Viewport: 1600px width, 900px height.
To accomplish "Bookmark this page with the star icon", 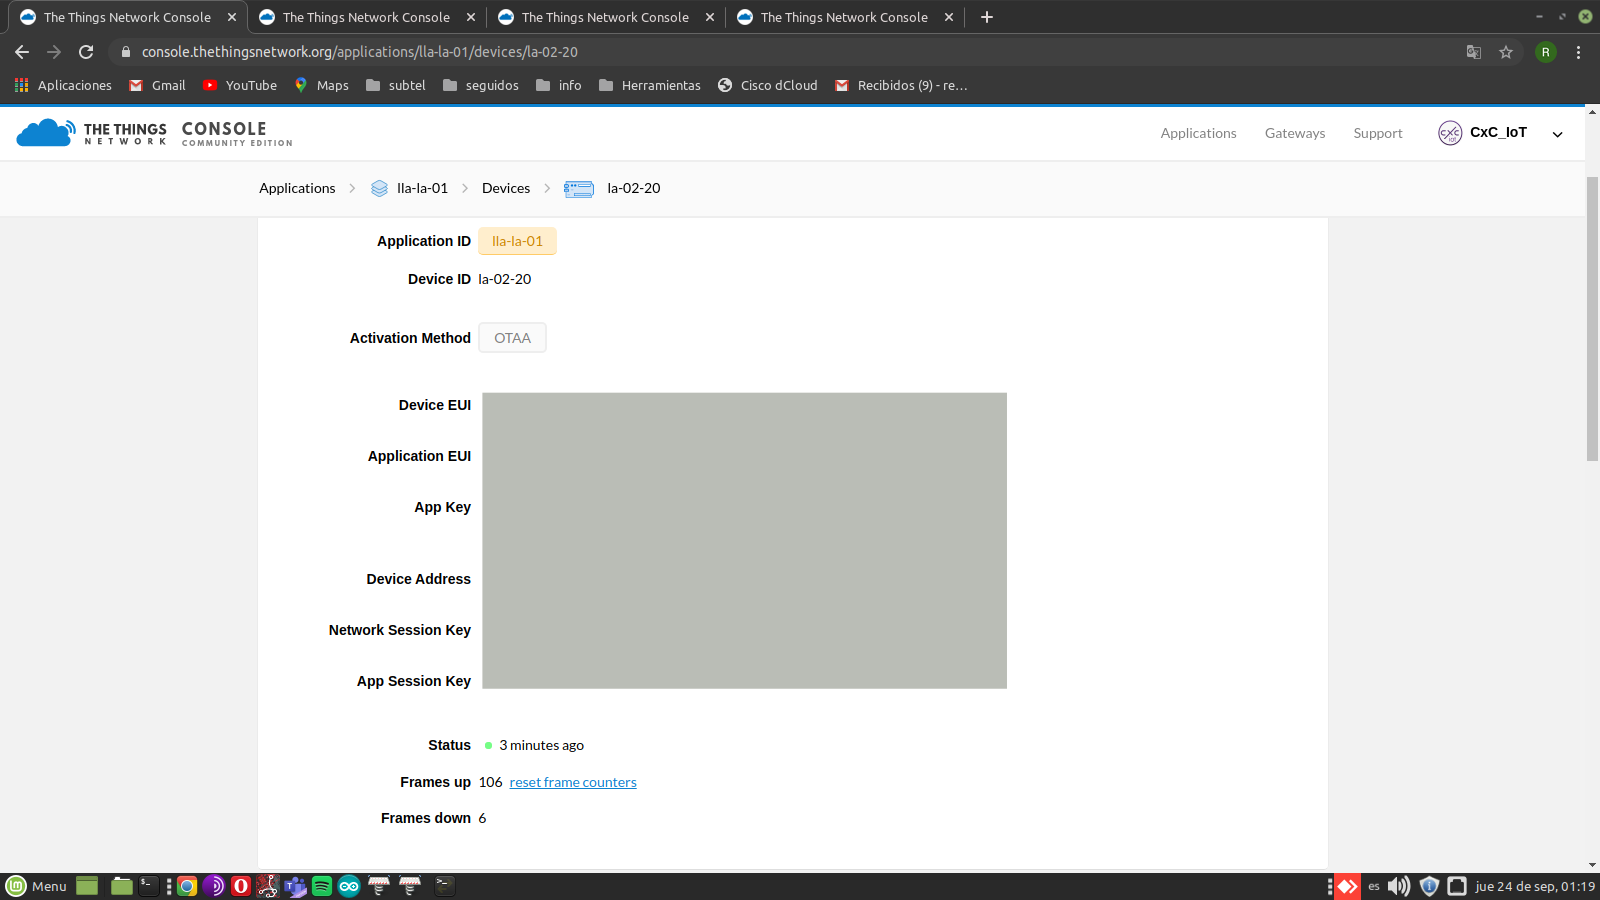I will pos(1506,52).
